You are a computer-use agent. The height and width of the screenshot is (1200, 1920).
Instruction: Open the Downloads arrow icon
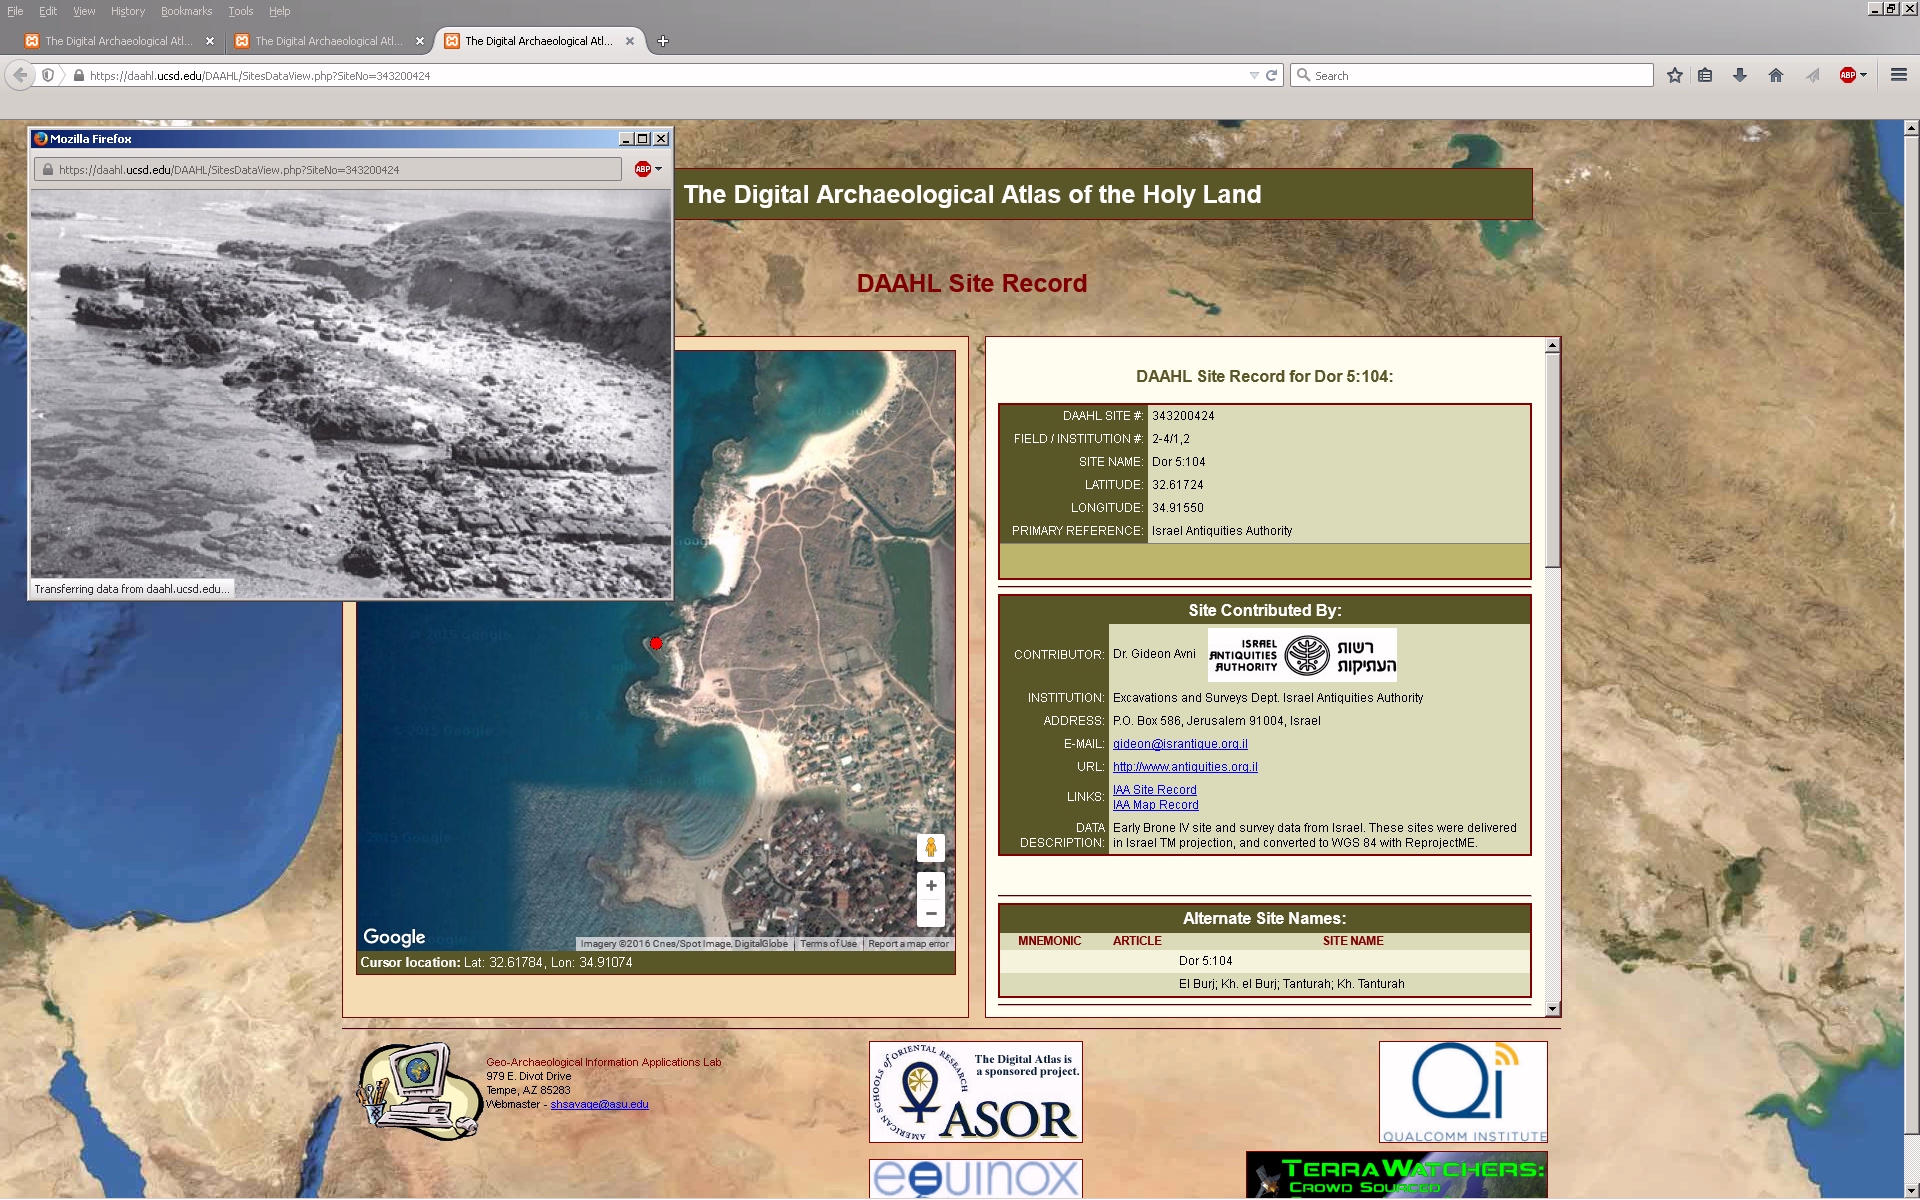pos(1740,75)
